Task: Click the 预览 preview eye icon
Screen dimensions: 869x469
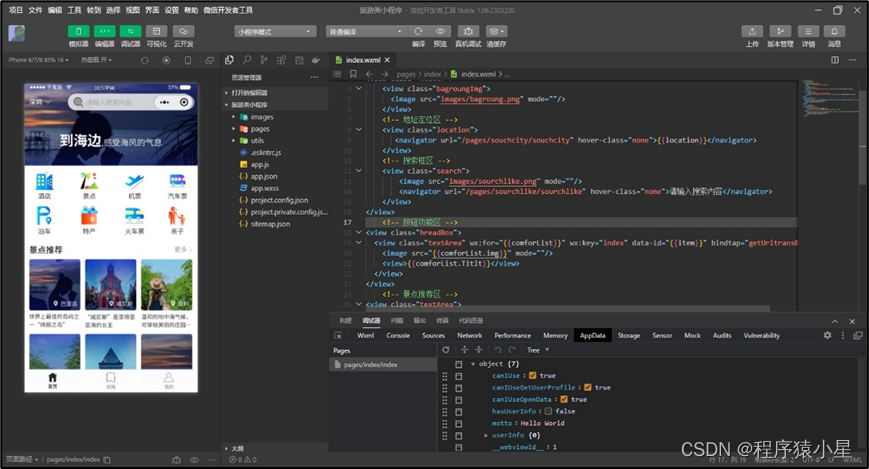Action: coord(440,32)
